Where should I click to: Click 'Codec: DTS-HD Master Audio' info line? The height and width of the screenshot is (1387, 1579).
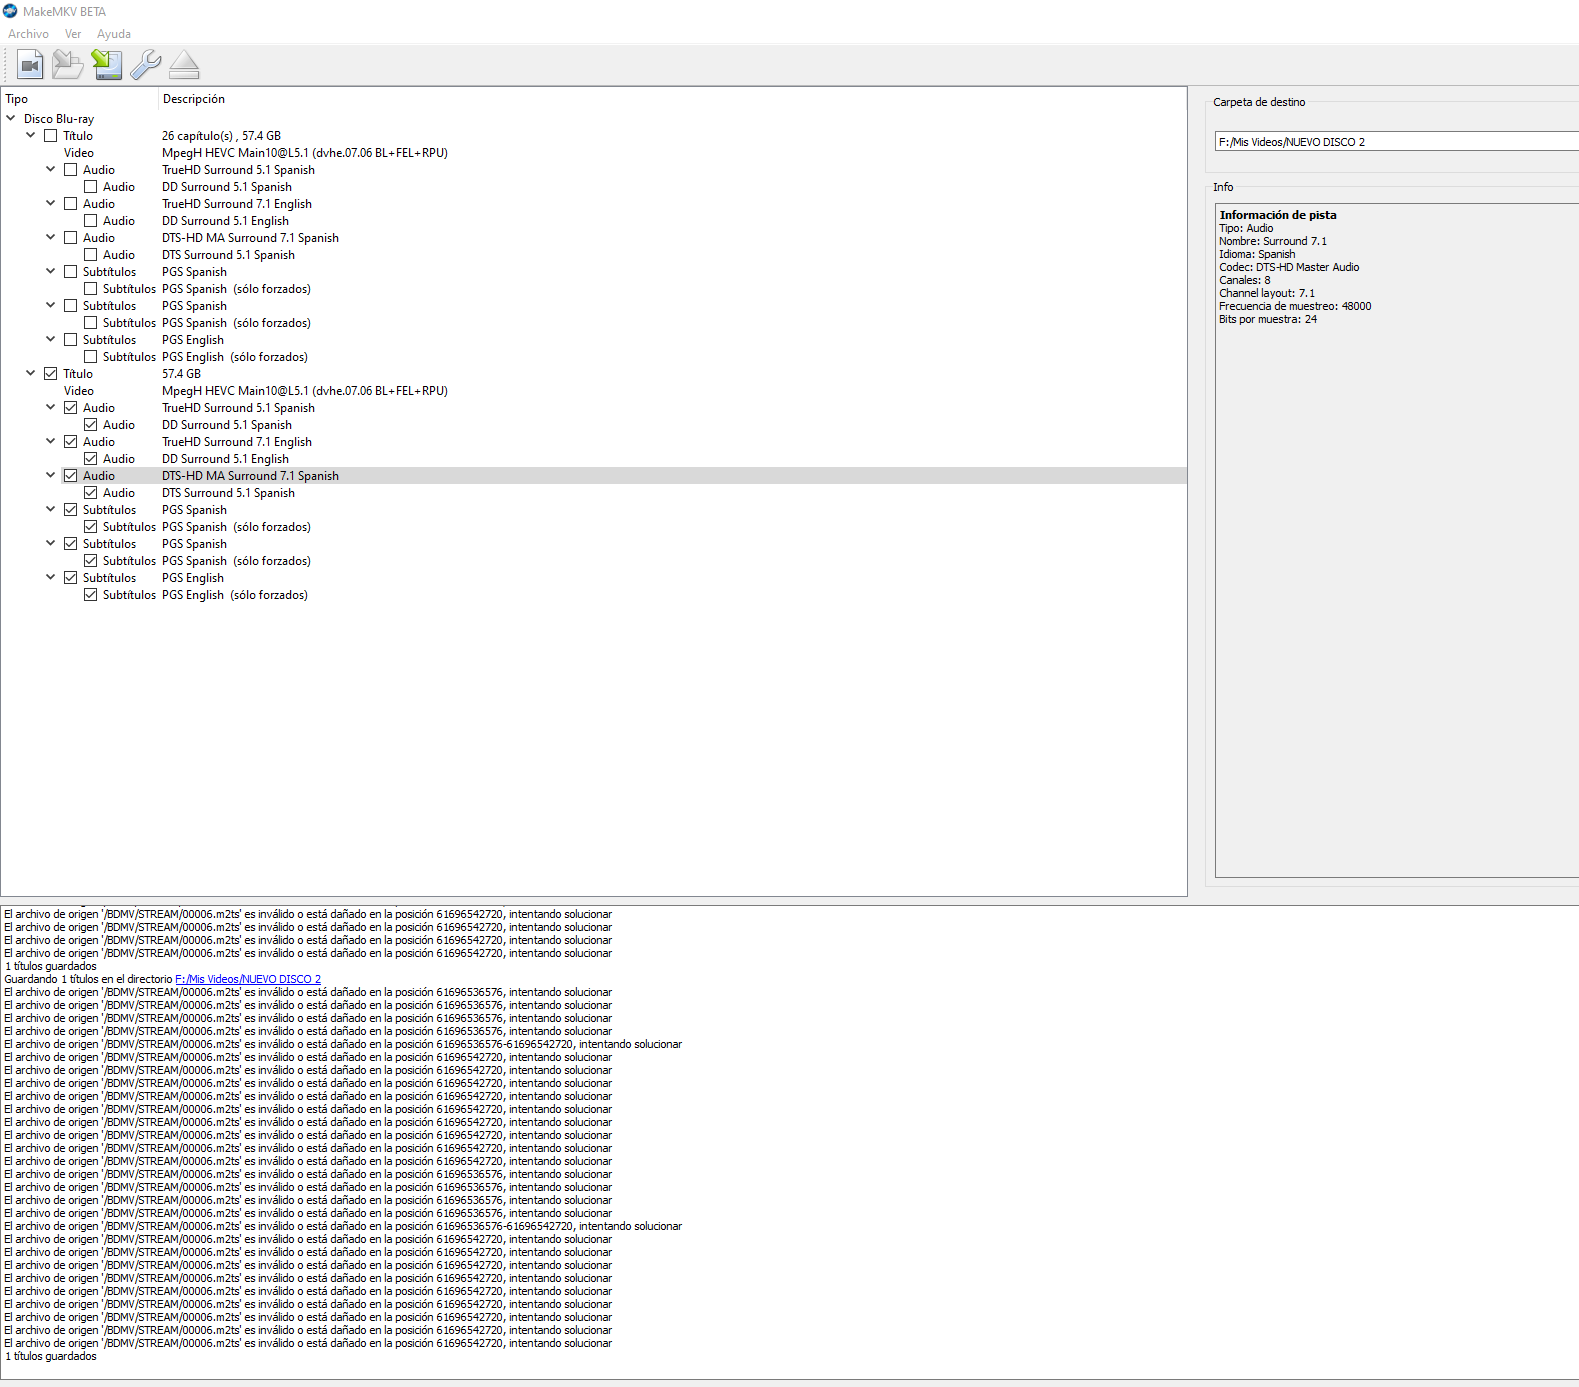(x=1289, y=267)
